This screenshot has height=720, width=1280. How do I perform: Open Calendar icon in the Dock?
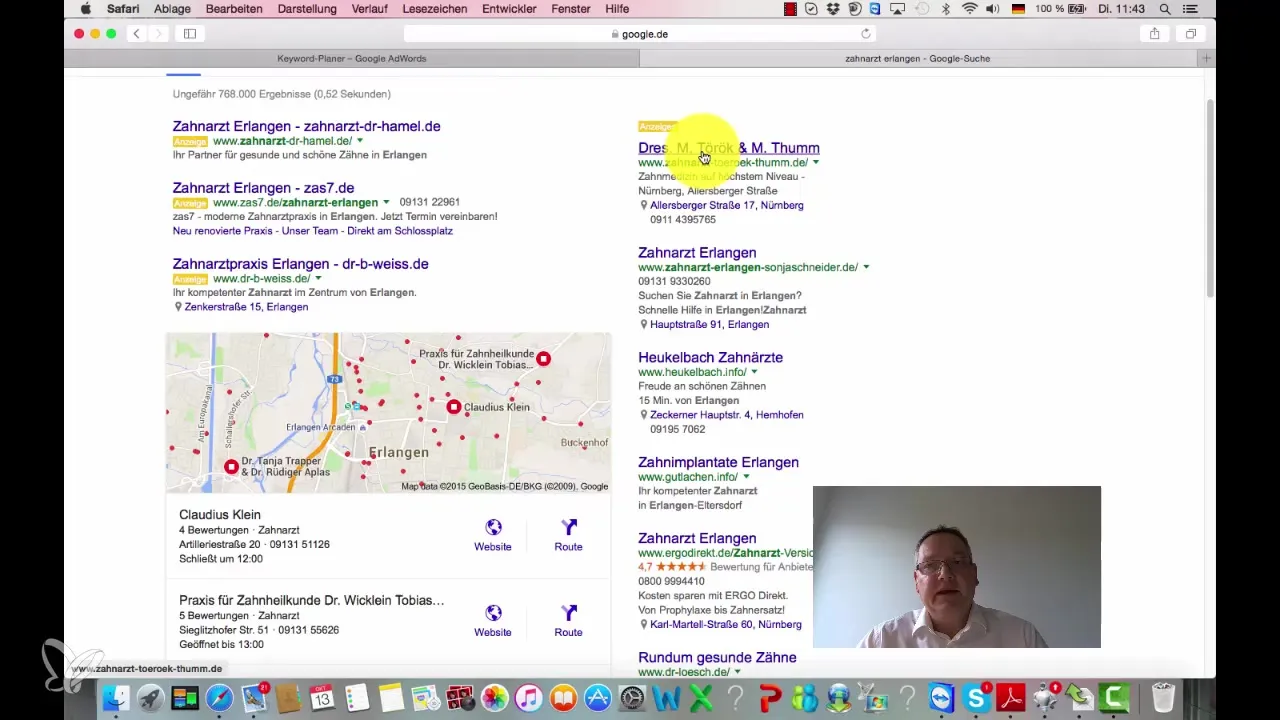pos(322,697)
